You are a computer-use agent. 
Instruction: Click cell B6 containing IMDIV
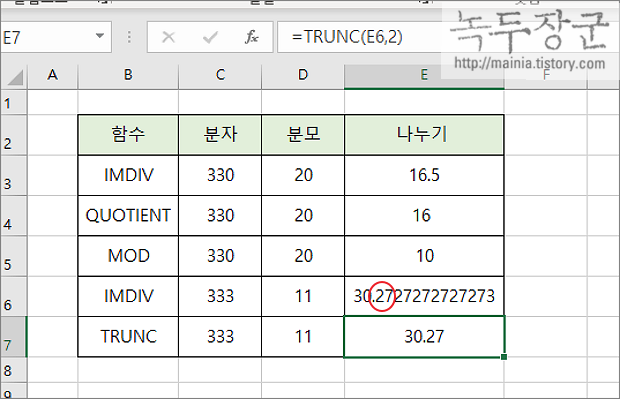click(128, 296)
